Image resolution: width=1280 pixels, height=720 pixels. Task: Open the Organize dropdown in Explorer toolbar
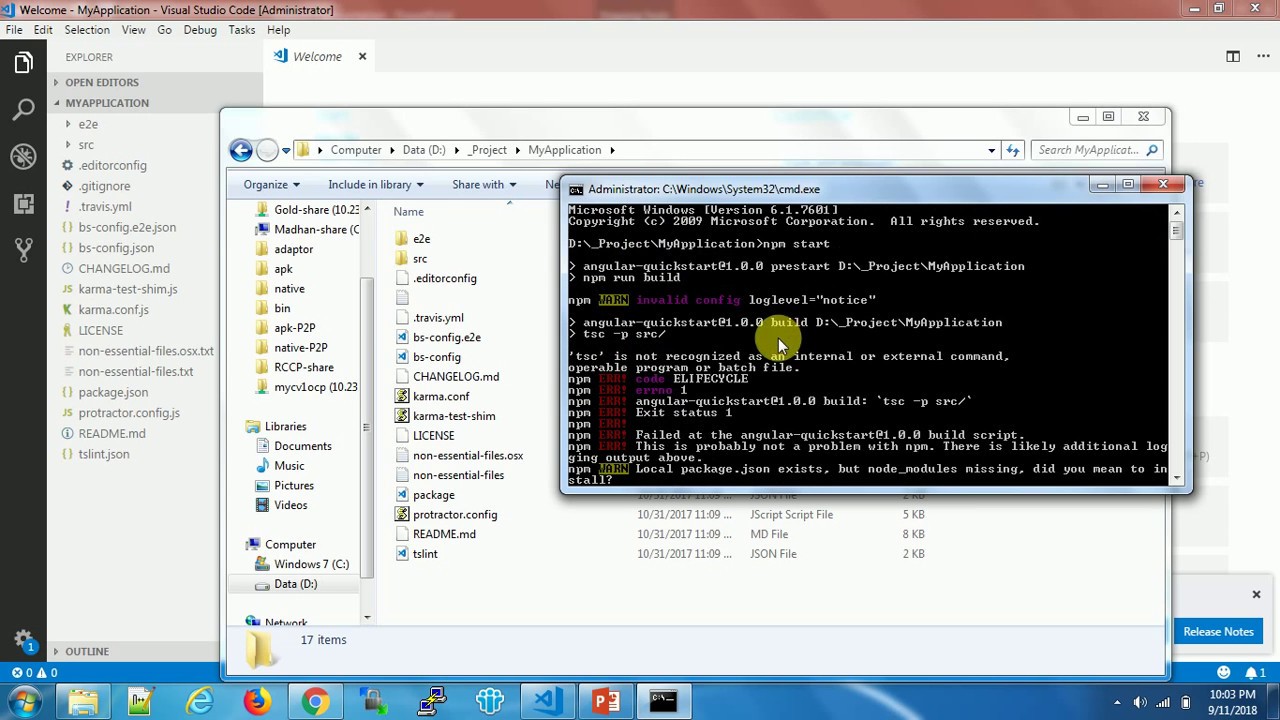click(x=271, y=184)
